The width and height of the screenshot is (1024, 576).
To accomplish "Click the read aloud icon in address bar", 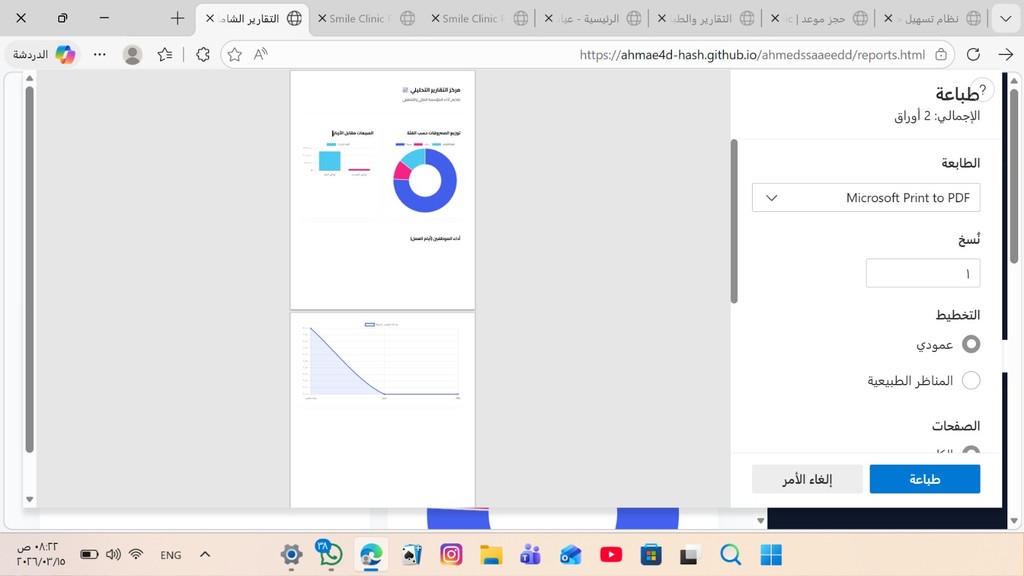I will coord(261,54).
